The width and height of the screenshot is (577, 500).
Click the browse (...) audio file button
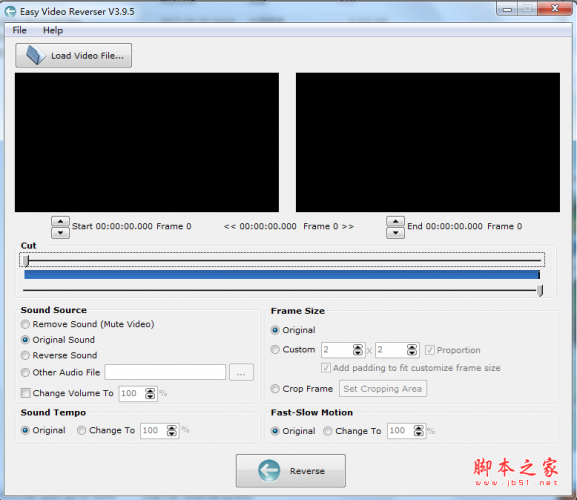pyautogui.click(x=241, y=372)
